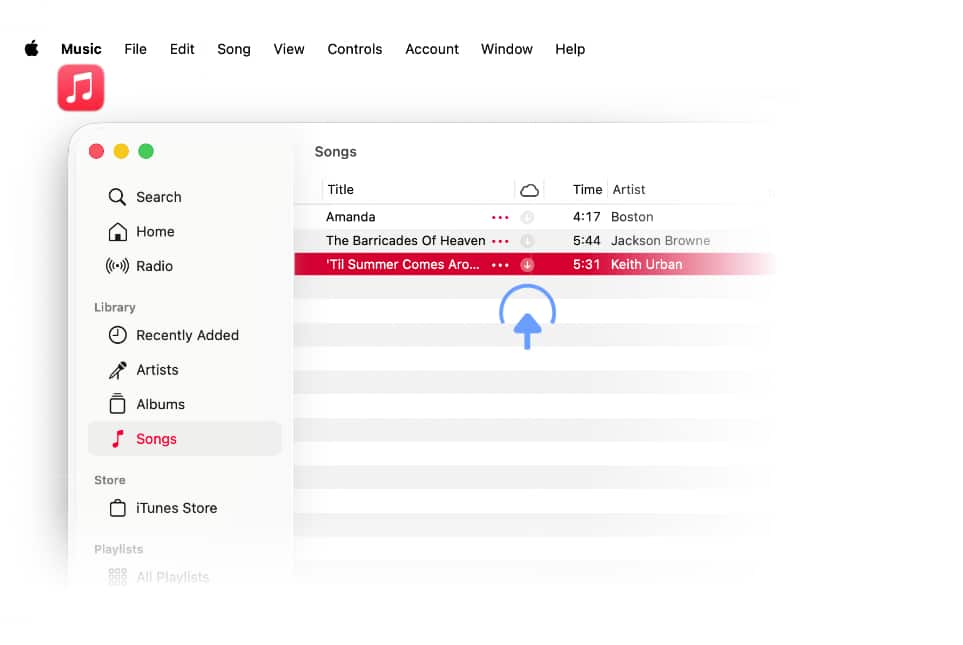
Task: Select the song title "Amanda"
Action: [x=351, y=217]
